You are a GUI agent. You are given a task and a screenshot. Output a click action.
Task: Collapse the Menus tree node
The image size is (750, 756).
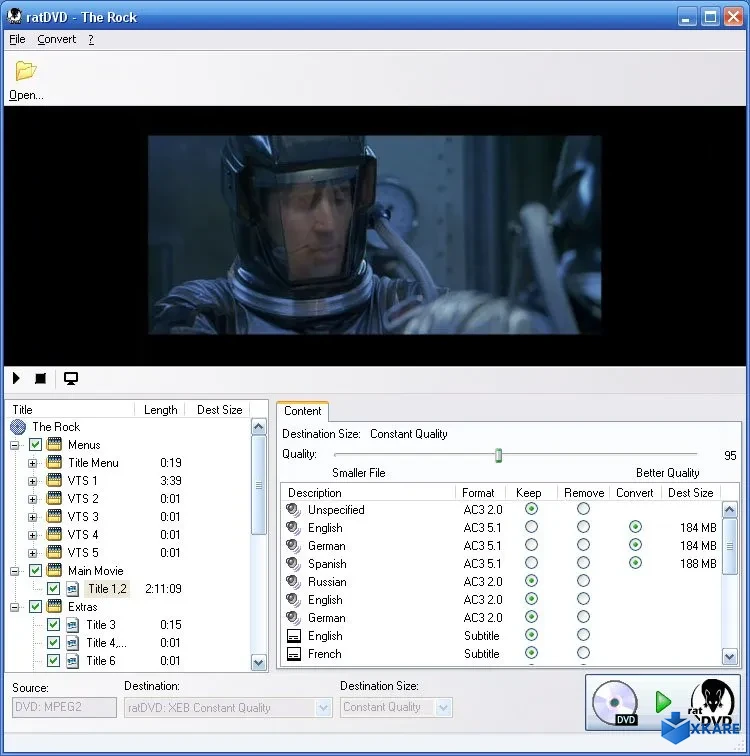click(15, 445)
